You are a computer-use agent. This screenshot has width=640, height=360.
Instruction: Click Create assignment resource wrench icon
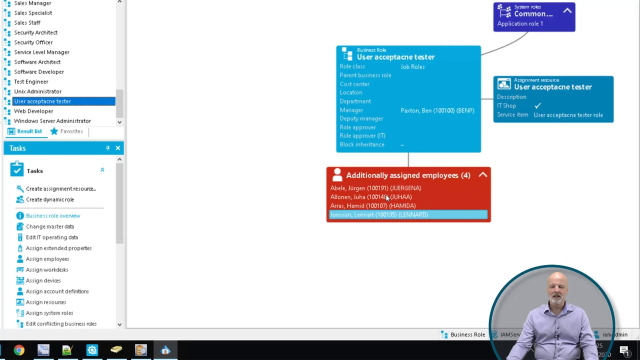tap(20, 189)
